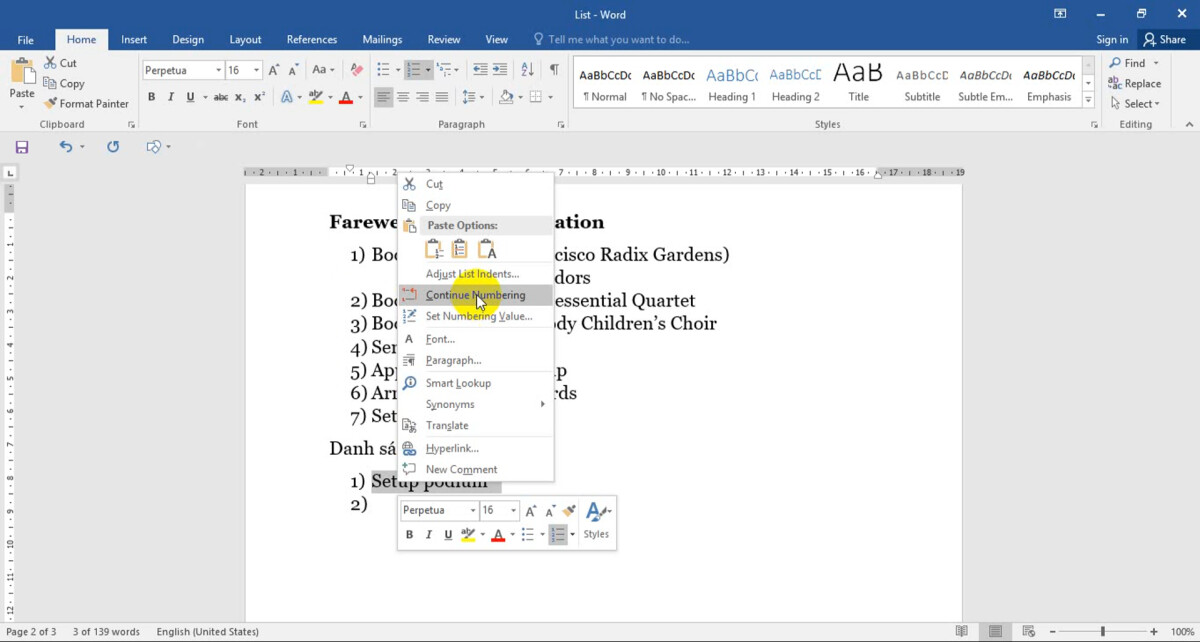This screenshot has height=642, width=1200.
Task: Click the Clear All Formatting icon
Action: tap(356, 70)
